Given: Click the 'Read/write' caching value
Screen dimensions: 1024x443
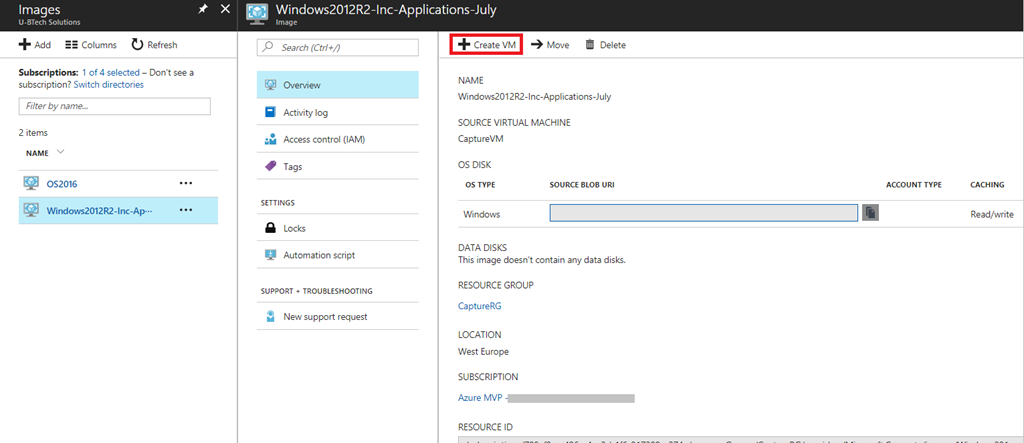Looking at the screenshot, I should 992,214.
